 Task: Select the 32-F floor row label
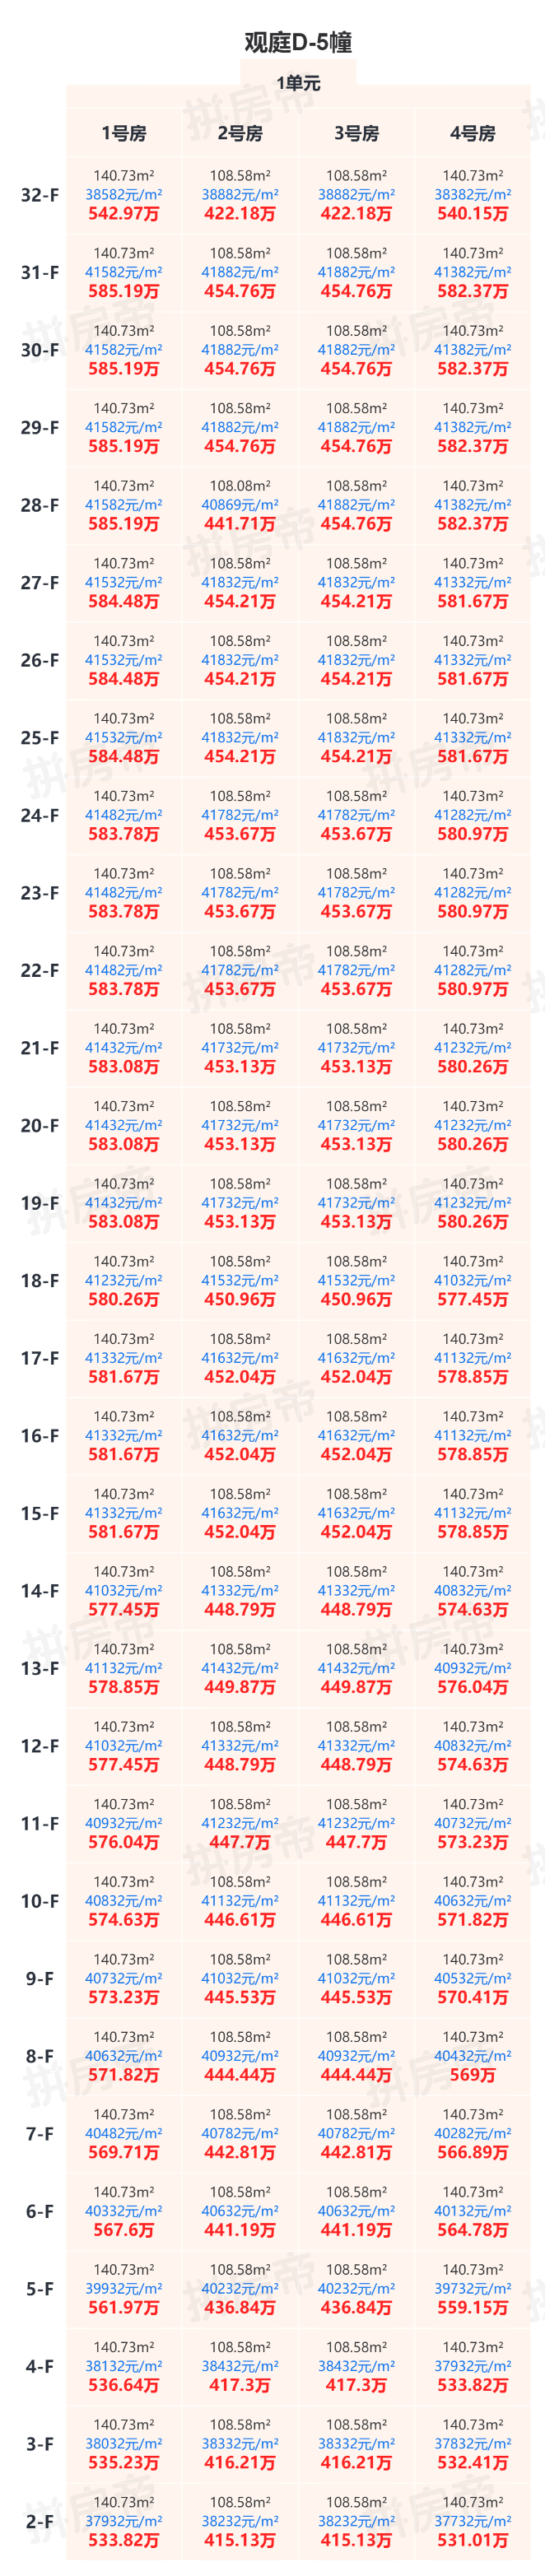pos(40,195)
